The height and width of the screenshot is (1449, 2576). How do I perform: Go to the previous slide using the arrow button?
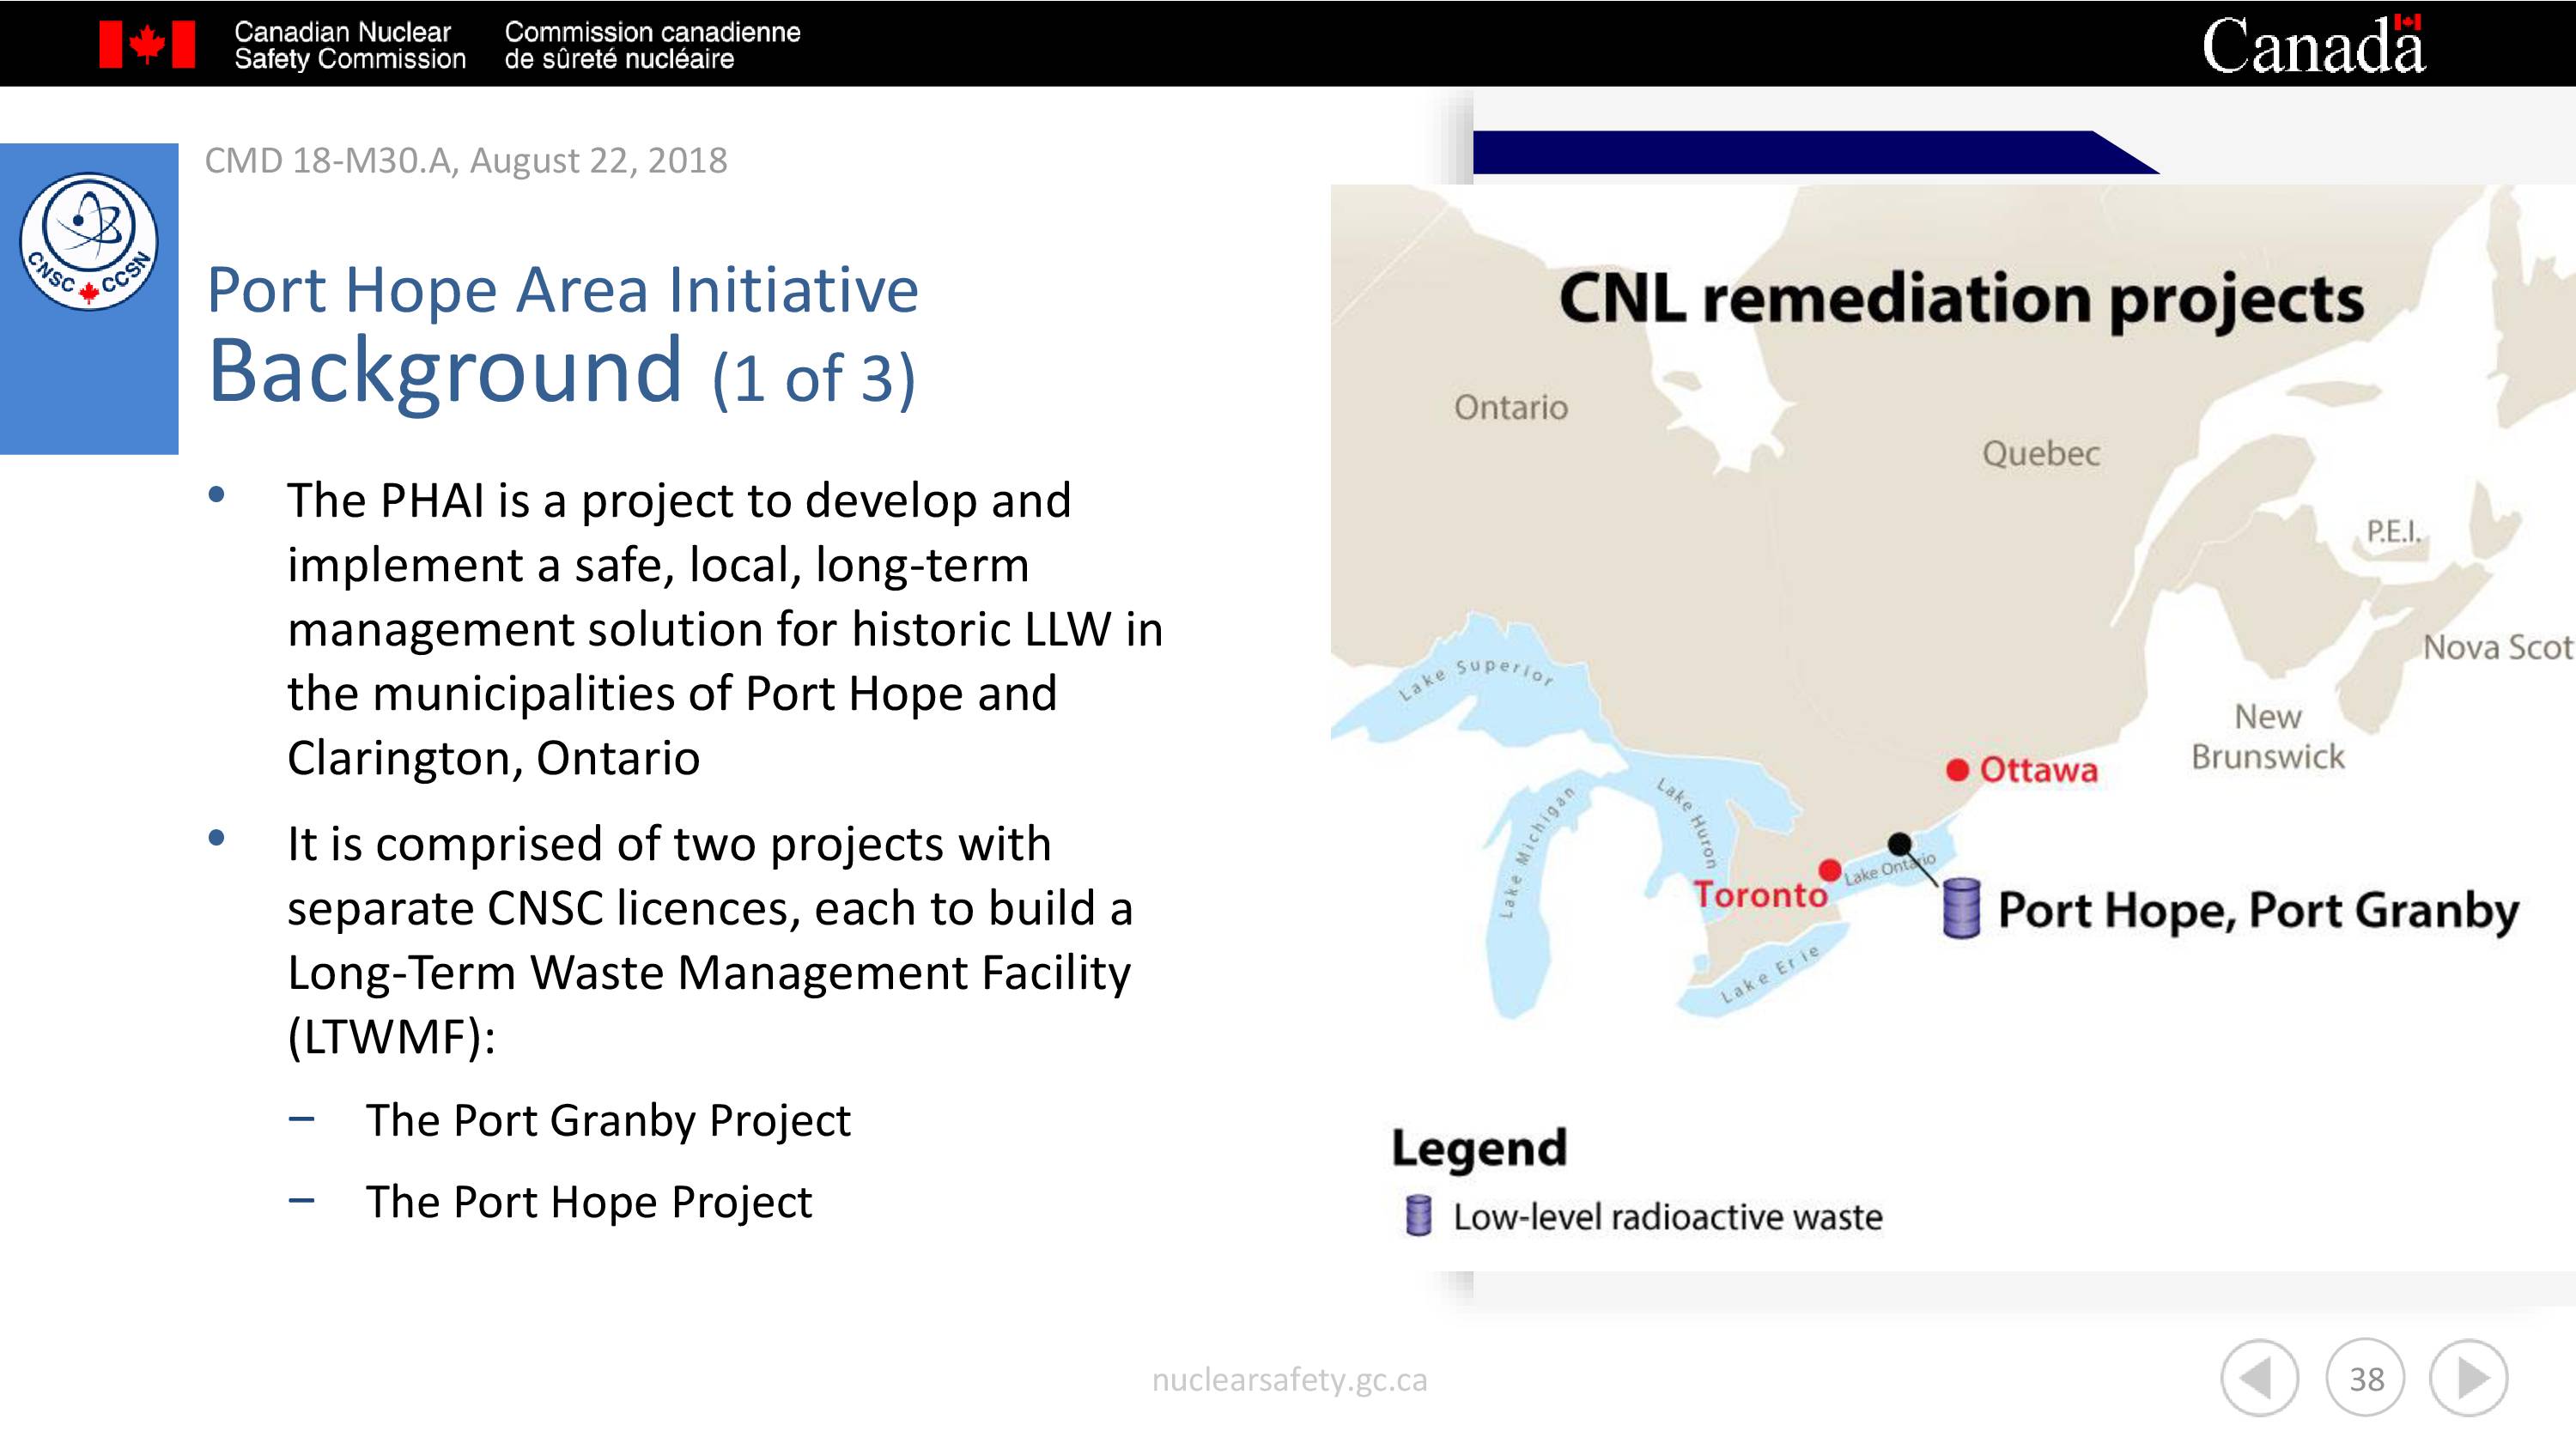pos(2259,1378)
